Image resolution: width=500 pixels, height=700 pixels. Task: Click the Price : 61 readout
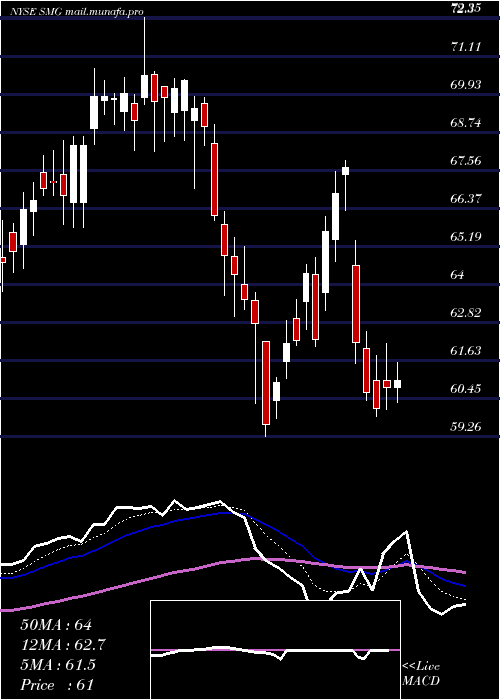(57, 685)
